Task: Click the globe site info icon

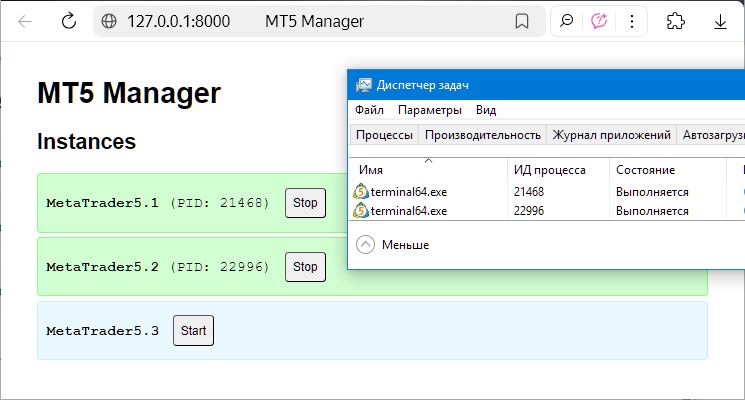Action: pyautogui.click(x=109, y=21)
